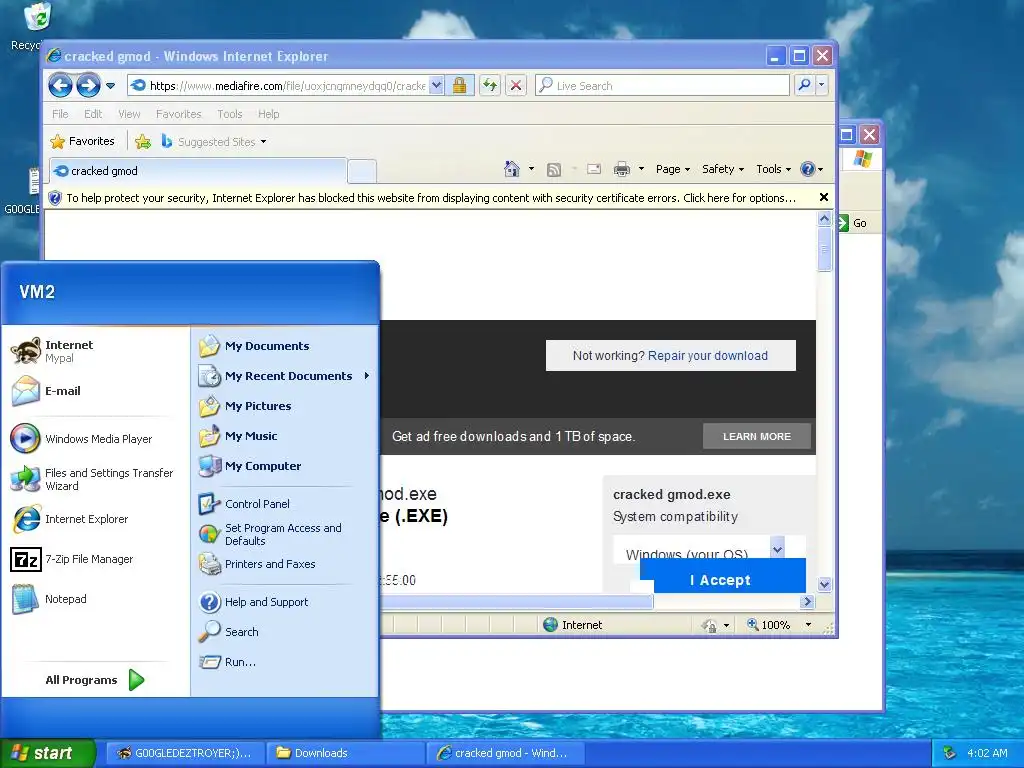Open a new blank tab
Image resolution: width=1024 pixels, height=768 pixels.
pyautogui.click(x=362, y=171)
